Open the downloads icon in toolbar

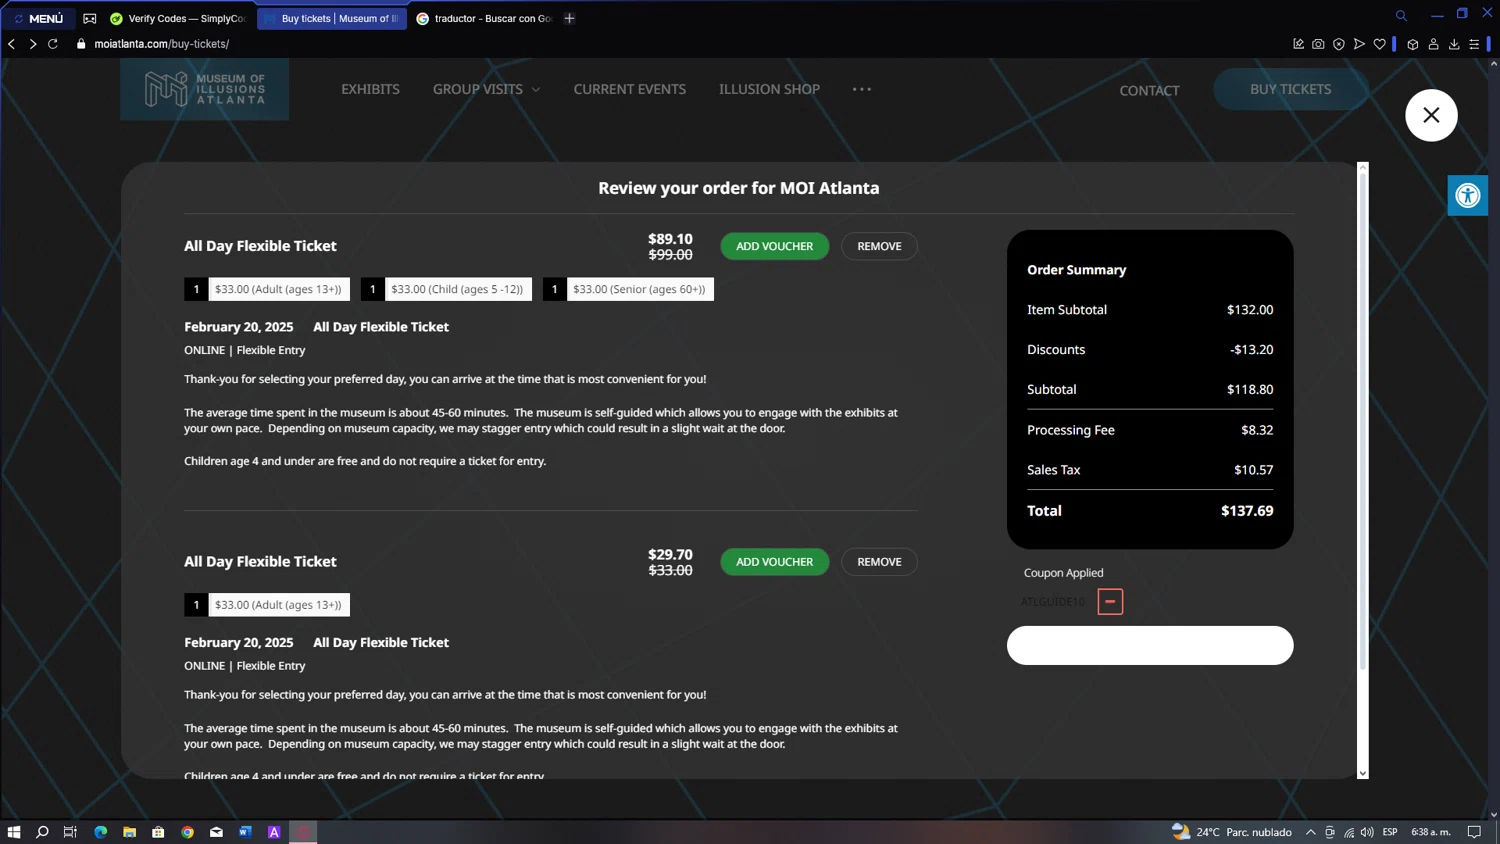[x=1454, y=44]
